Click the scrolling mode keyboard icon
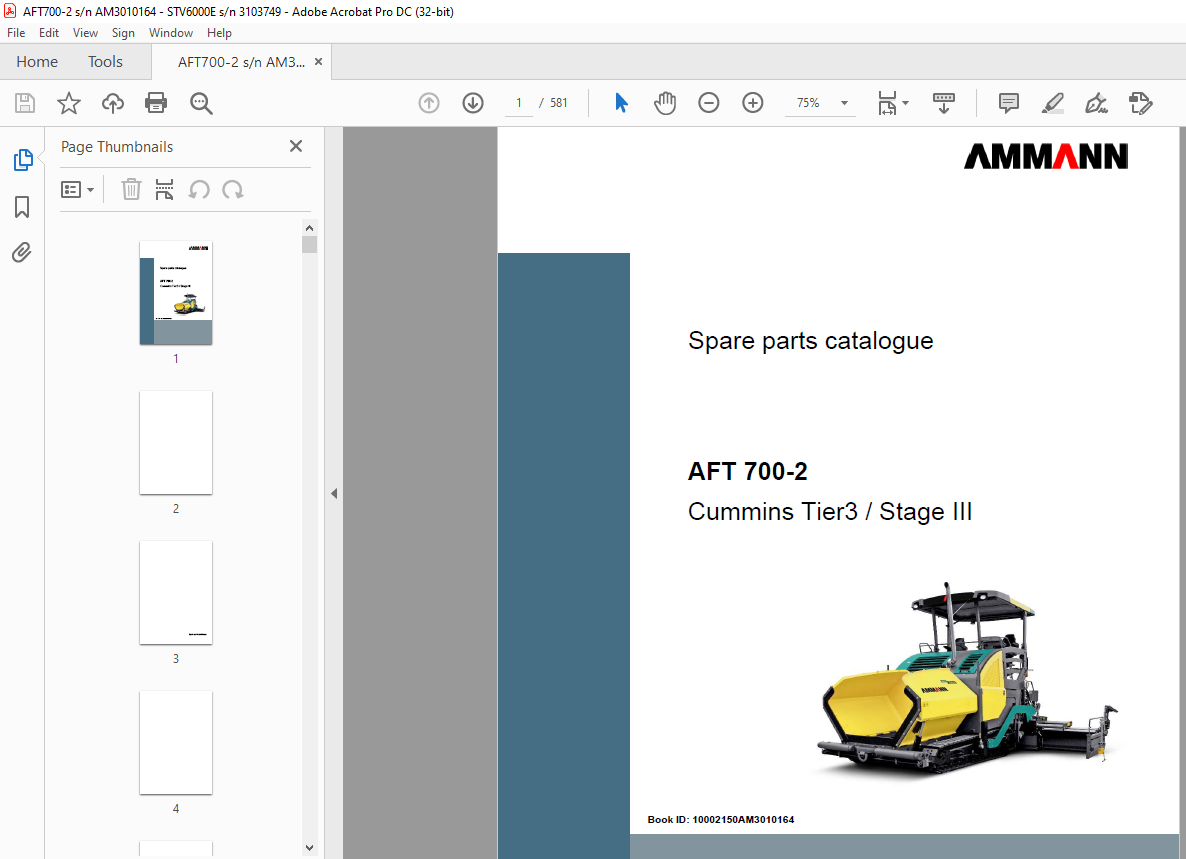Viewport: 1186px width, 859px height. point(943,103)
